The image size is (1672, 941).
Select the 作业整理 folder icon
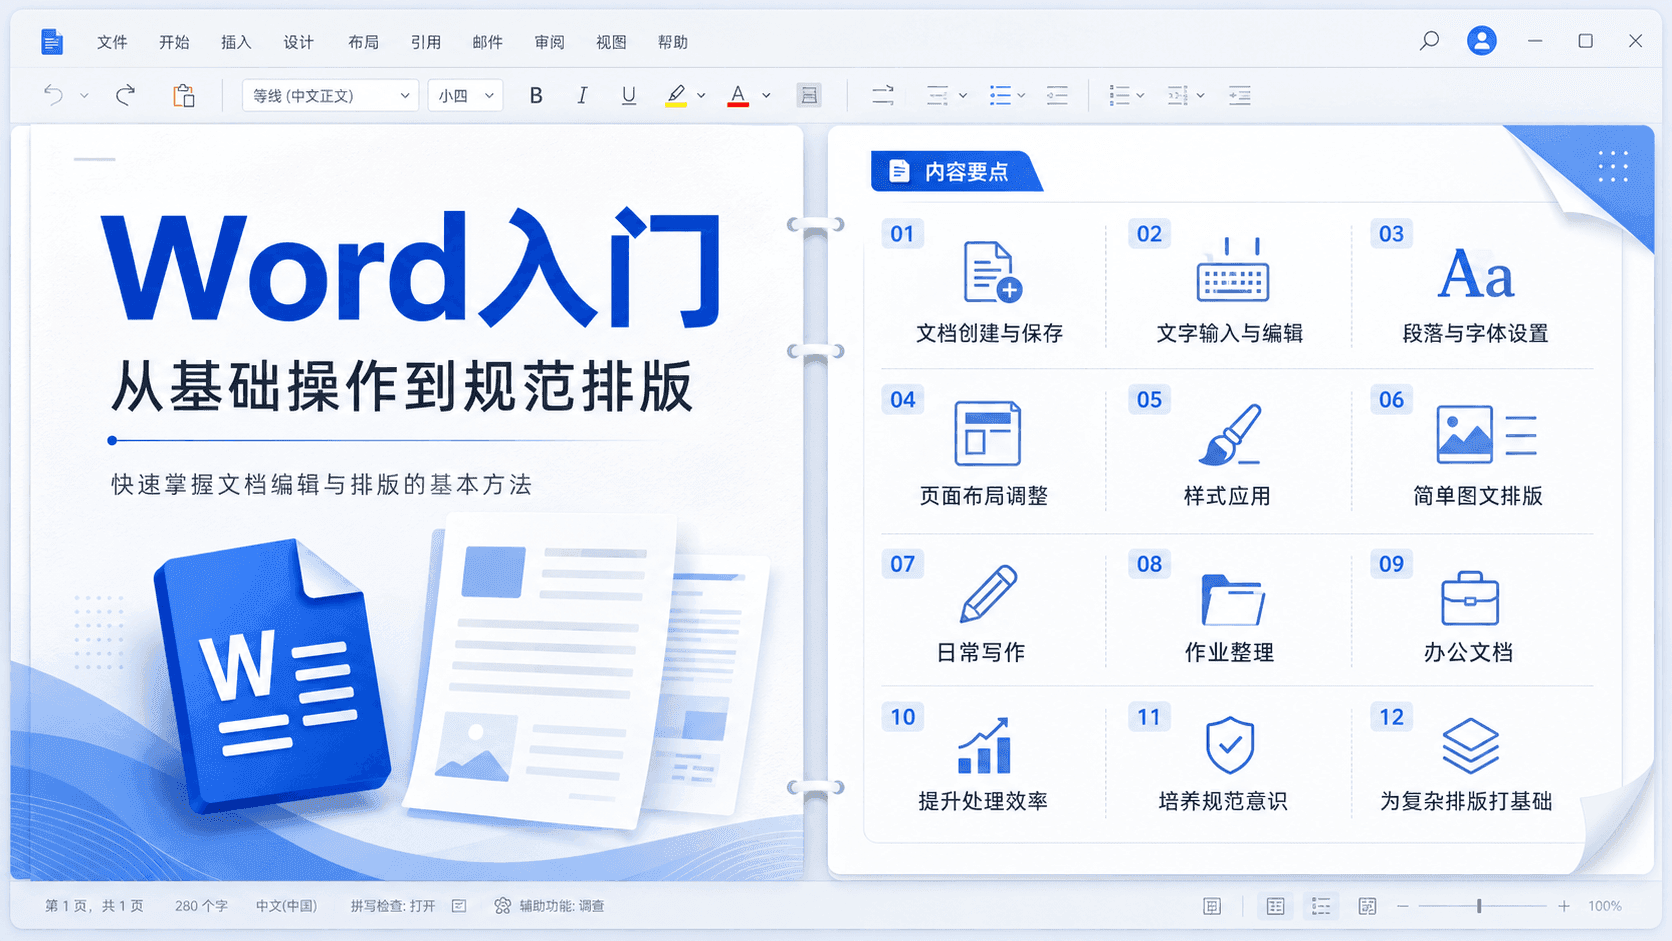(1233, 600)
